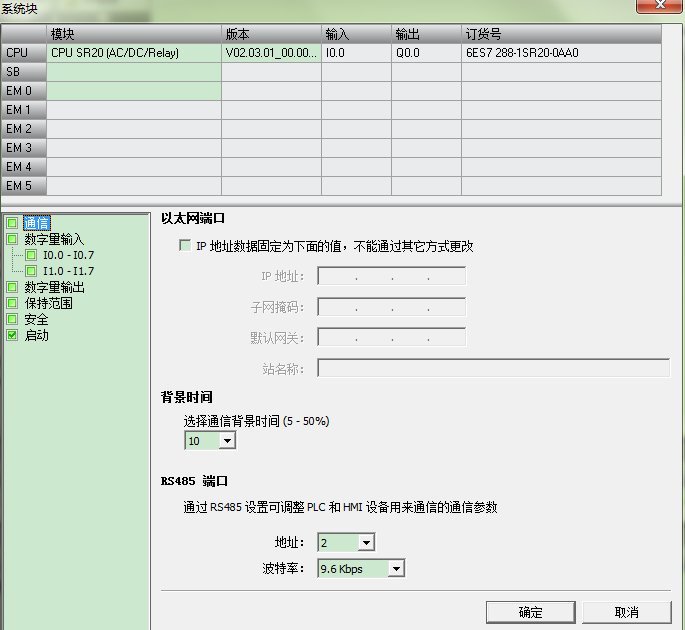
Task: Click the 站名称 input field
Action: pyautogui.click(x=493, y=368)
